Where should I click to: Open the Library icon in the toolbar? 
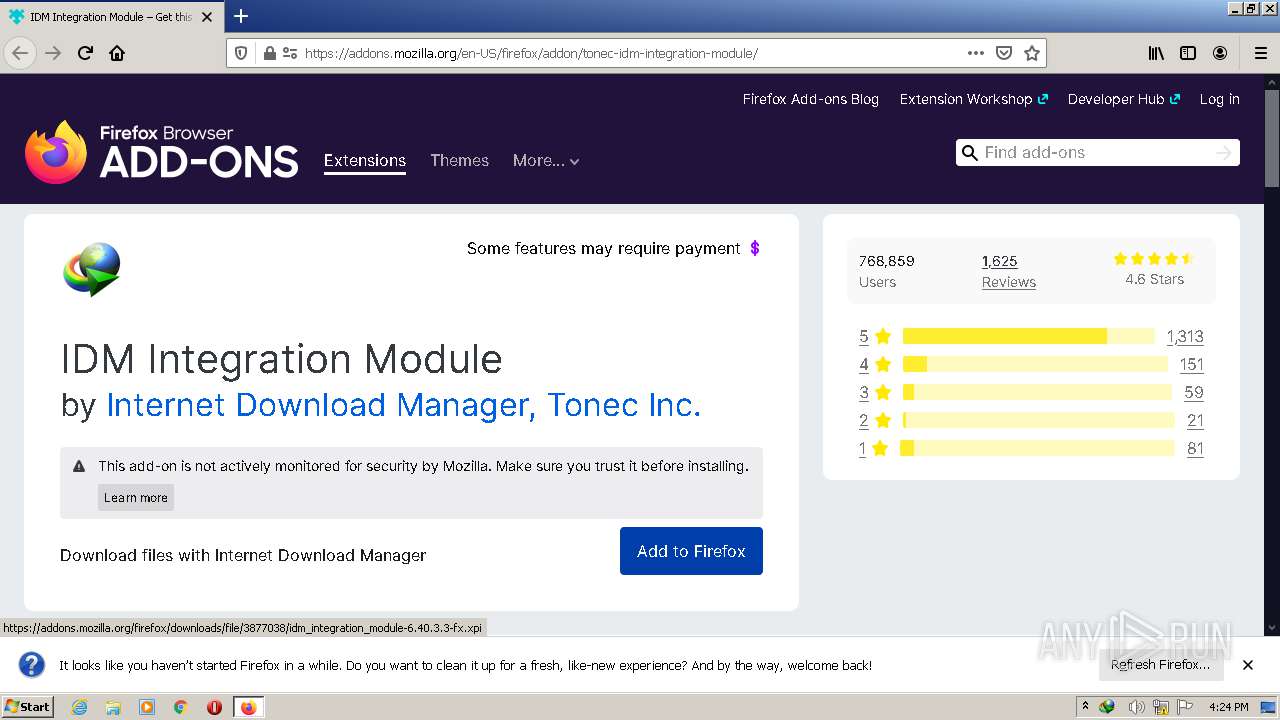[1156, 53]
